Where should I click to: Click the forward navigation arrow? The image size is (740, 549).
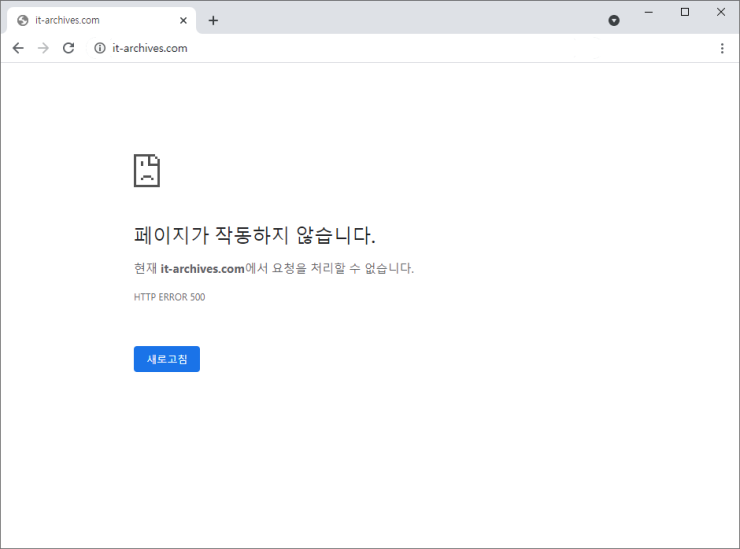(x=43, y=48)
